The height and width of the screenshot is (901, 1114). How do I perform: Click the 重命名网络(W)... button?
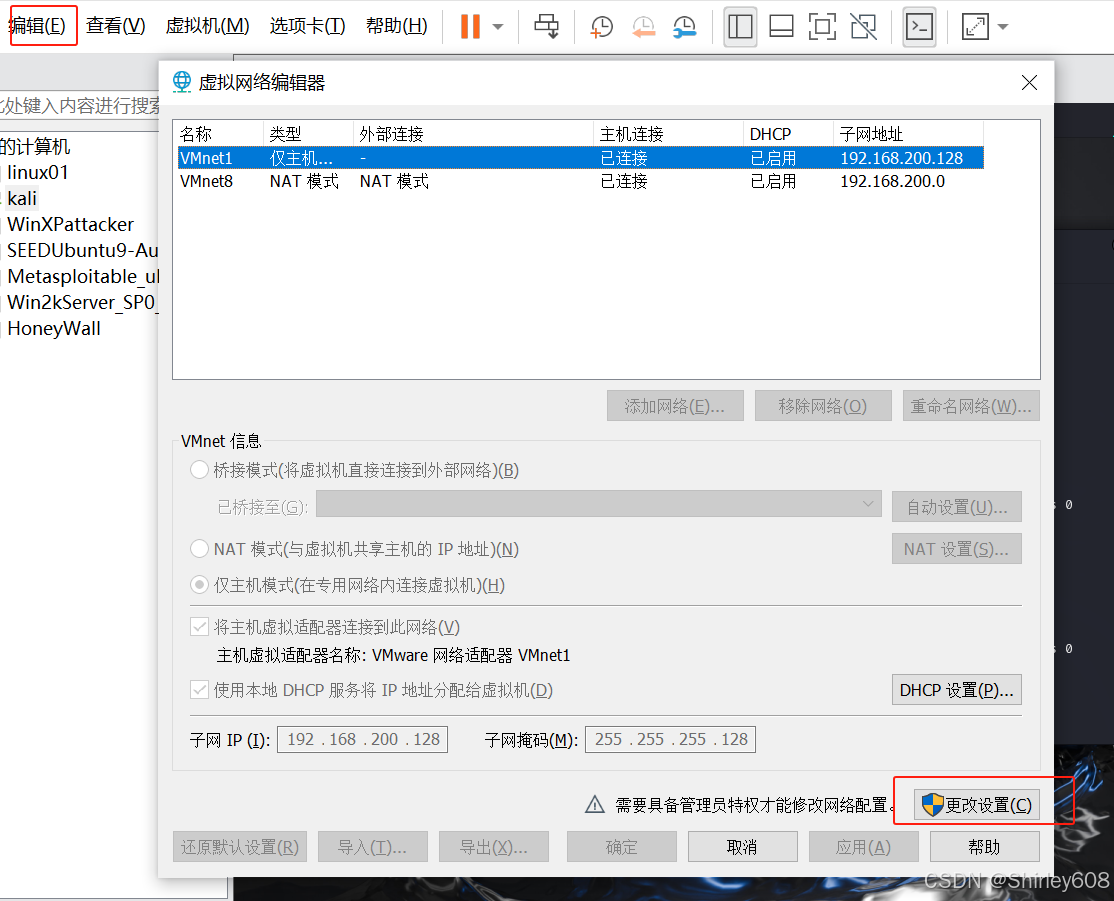[971, 406]
